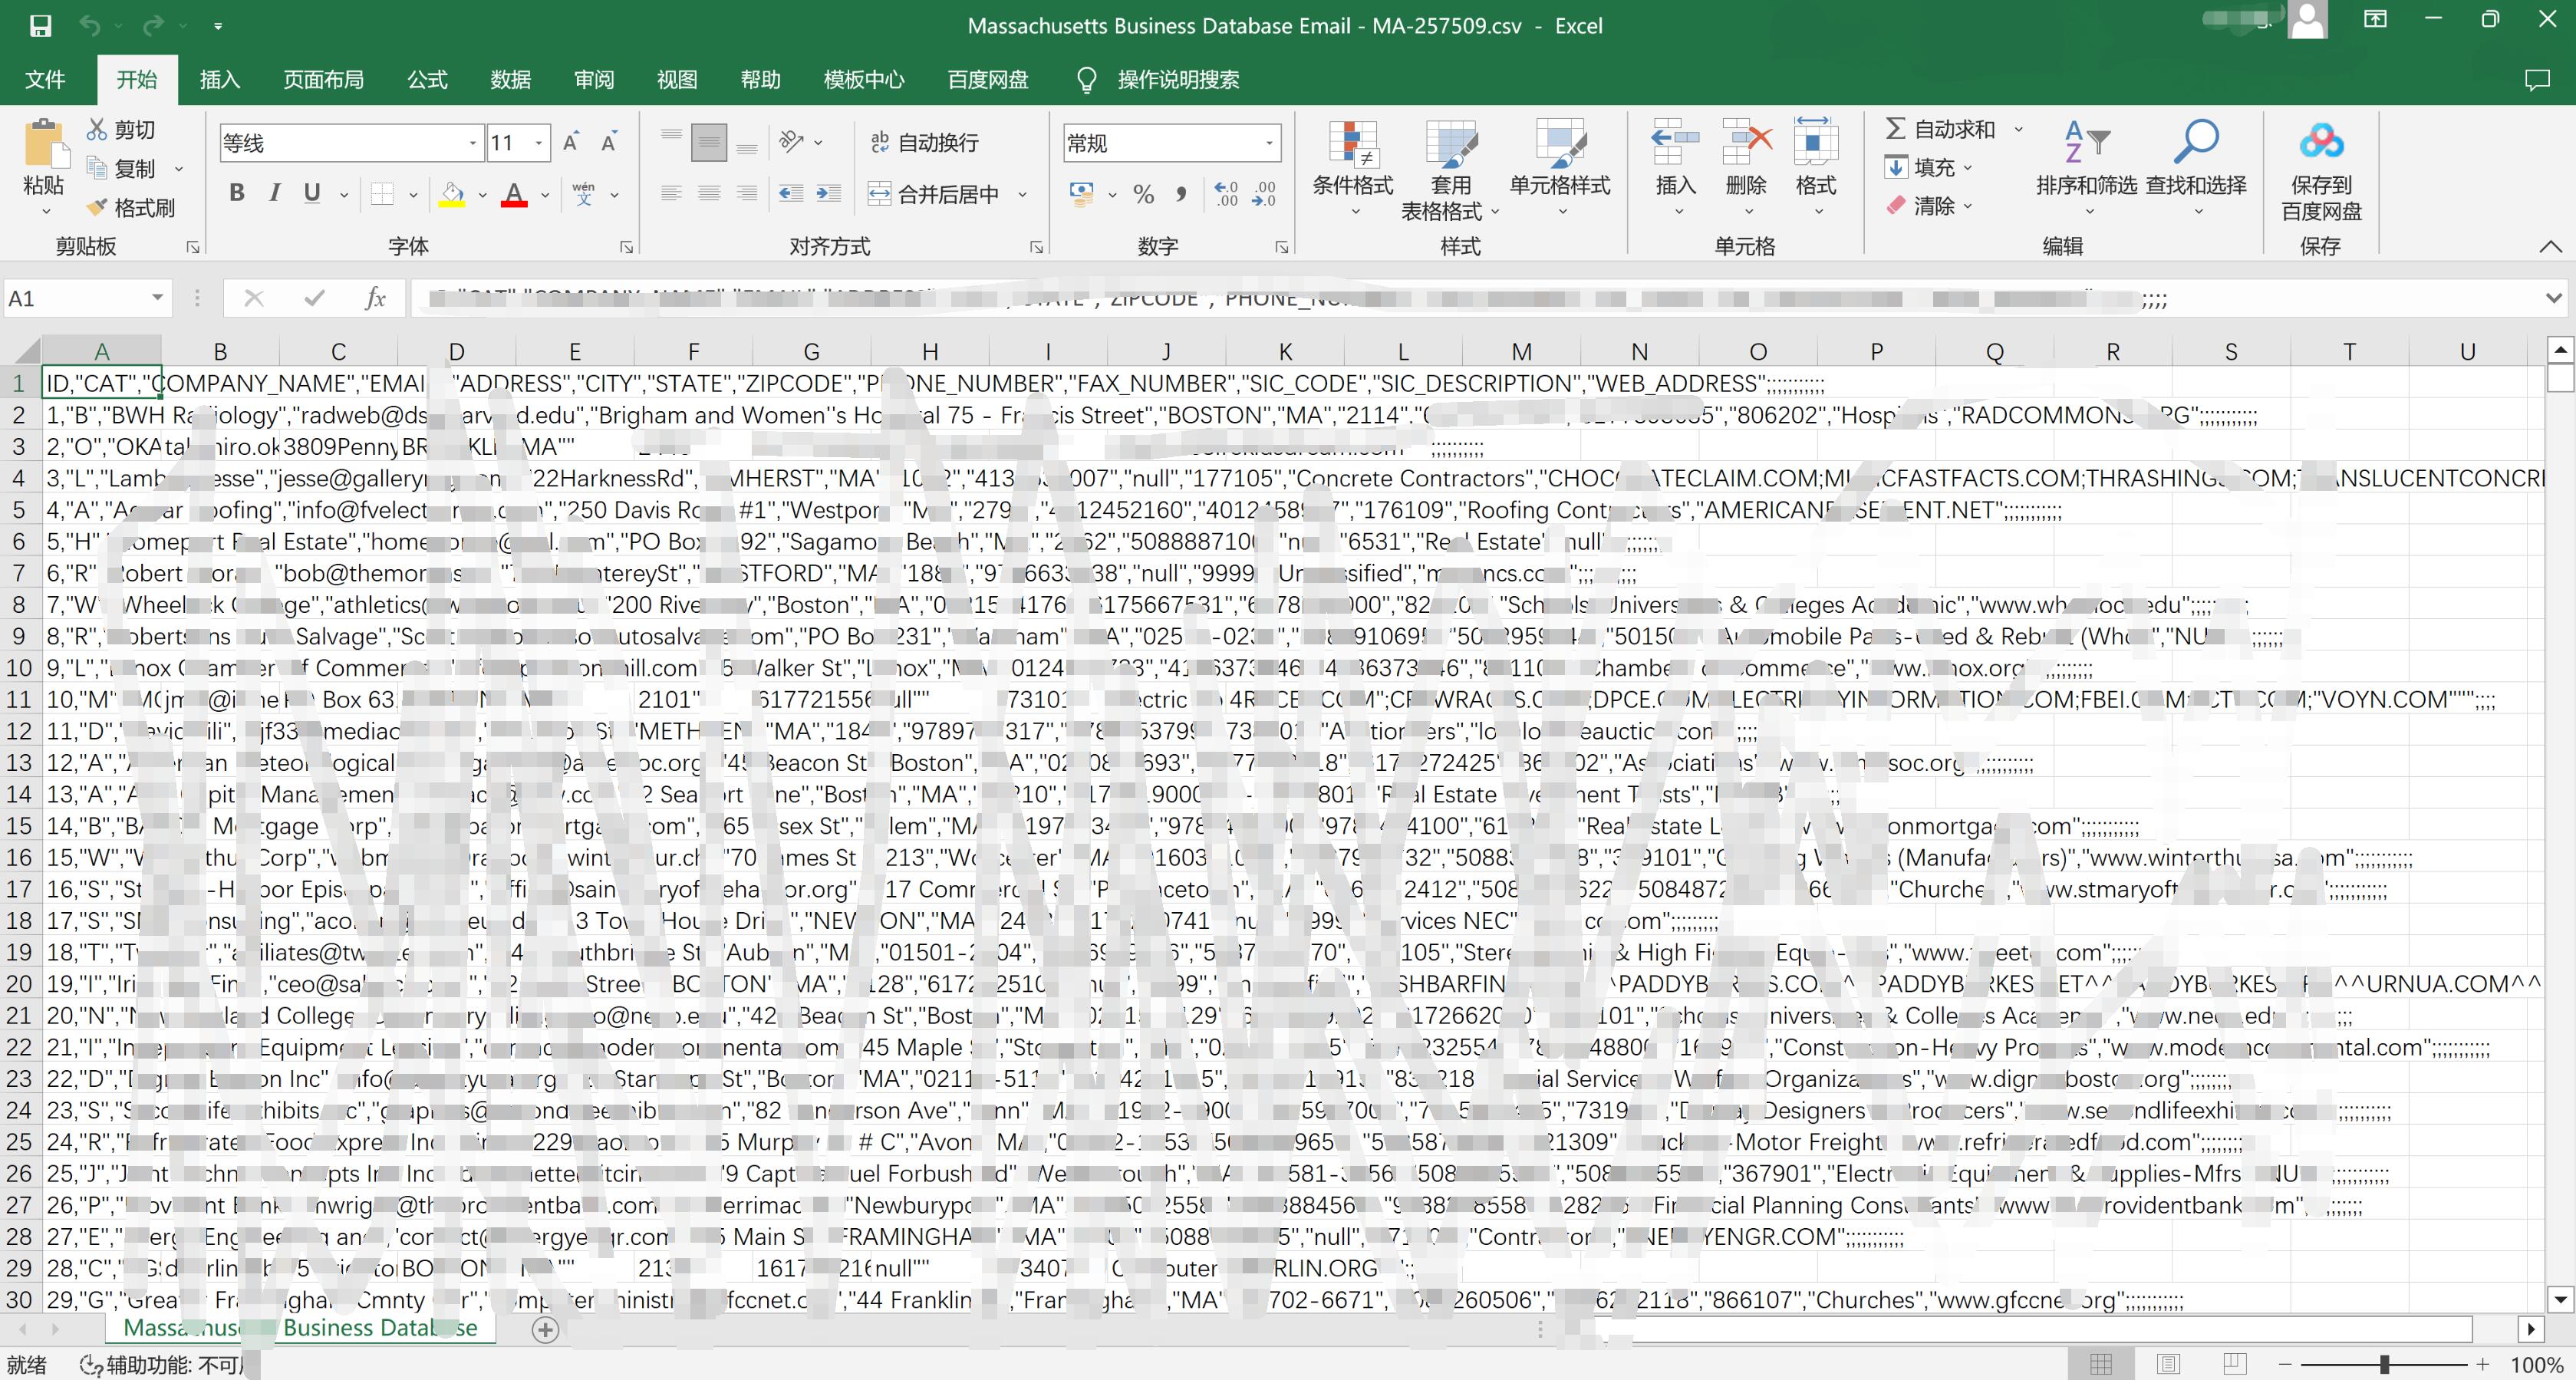Image resolution: width=2576 pixels, height=1380 pixels.
Task: Click the 插入 insert cells icon
Action: (1676, 143)
